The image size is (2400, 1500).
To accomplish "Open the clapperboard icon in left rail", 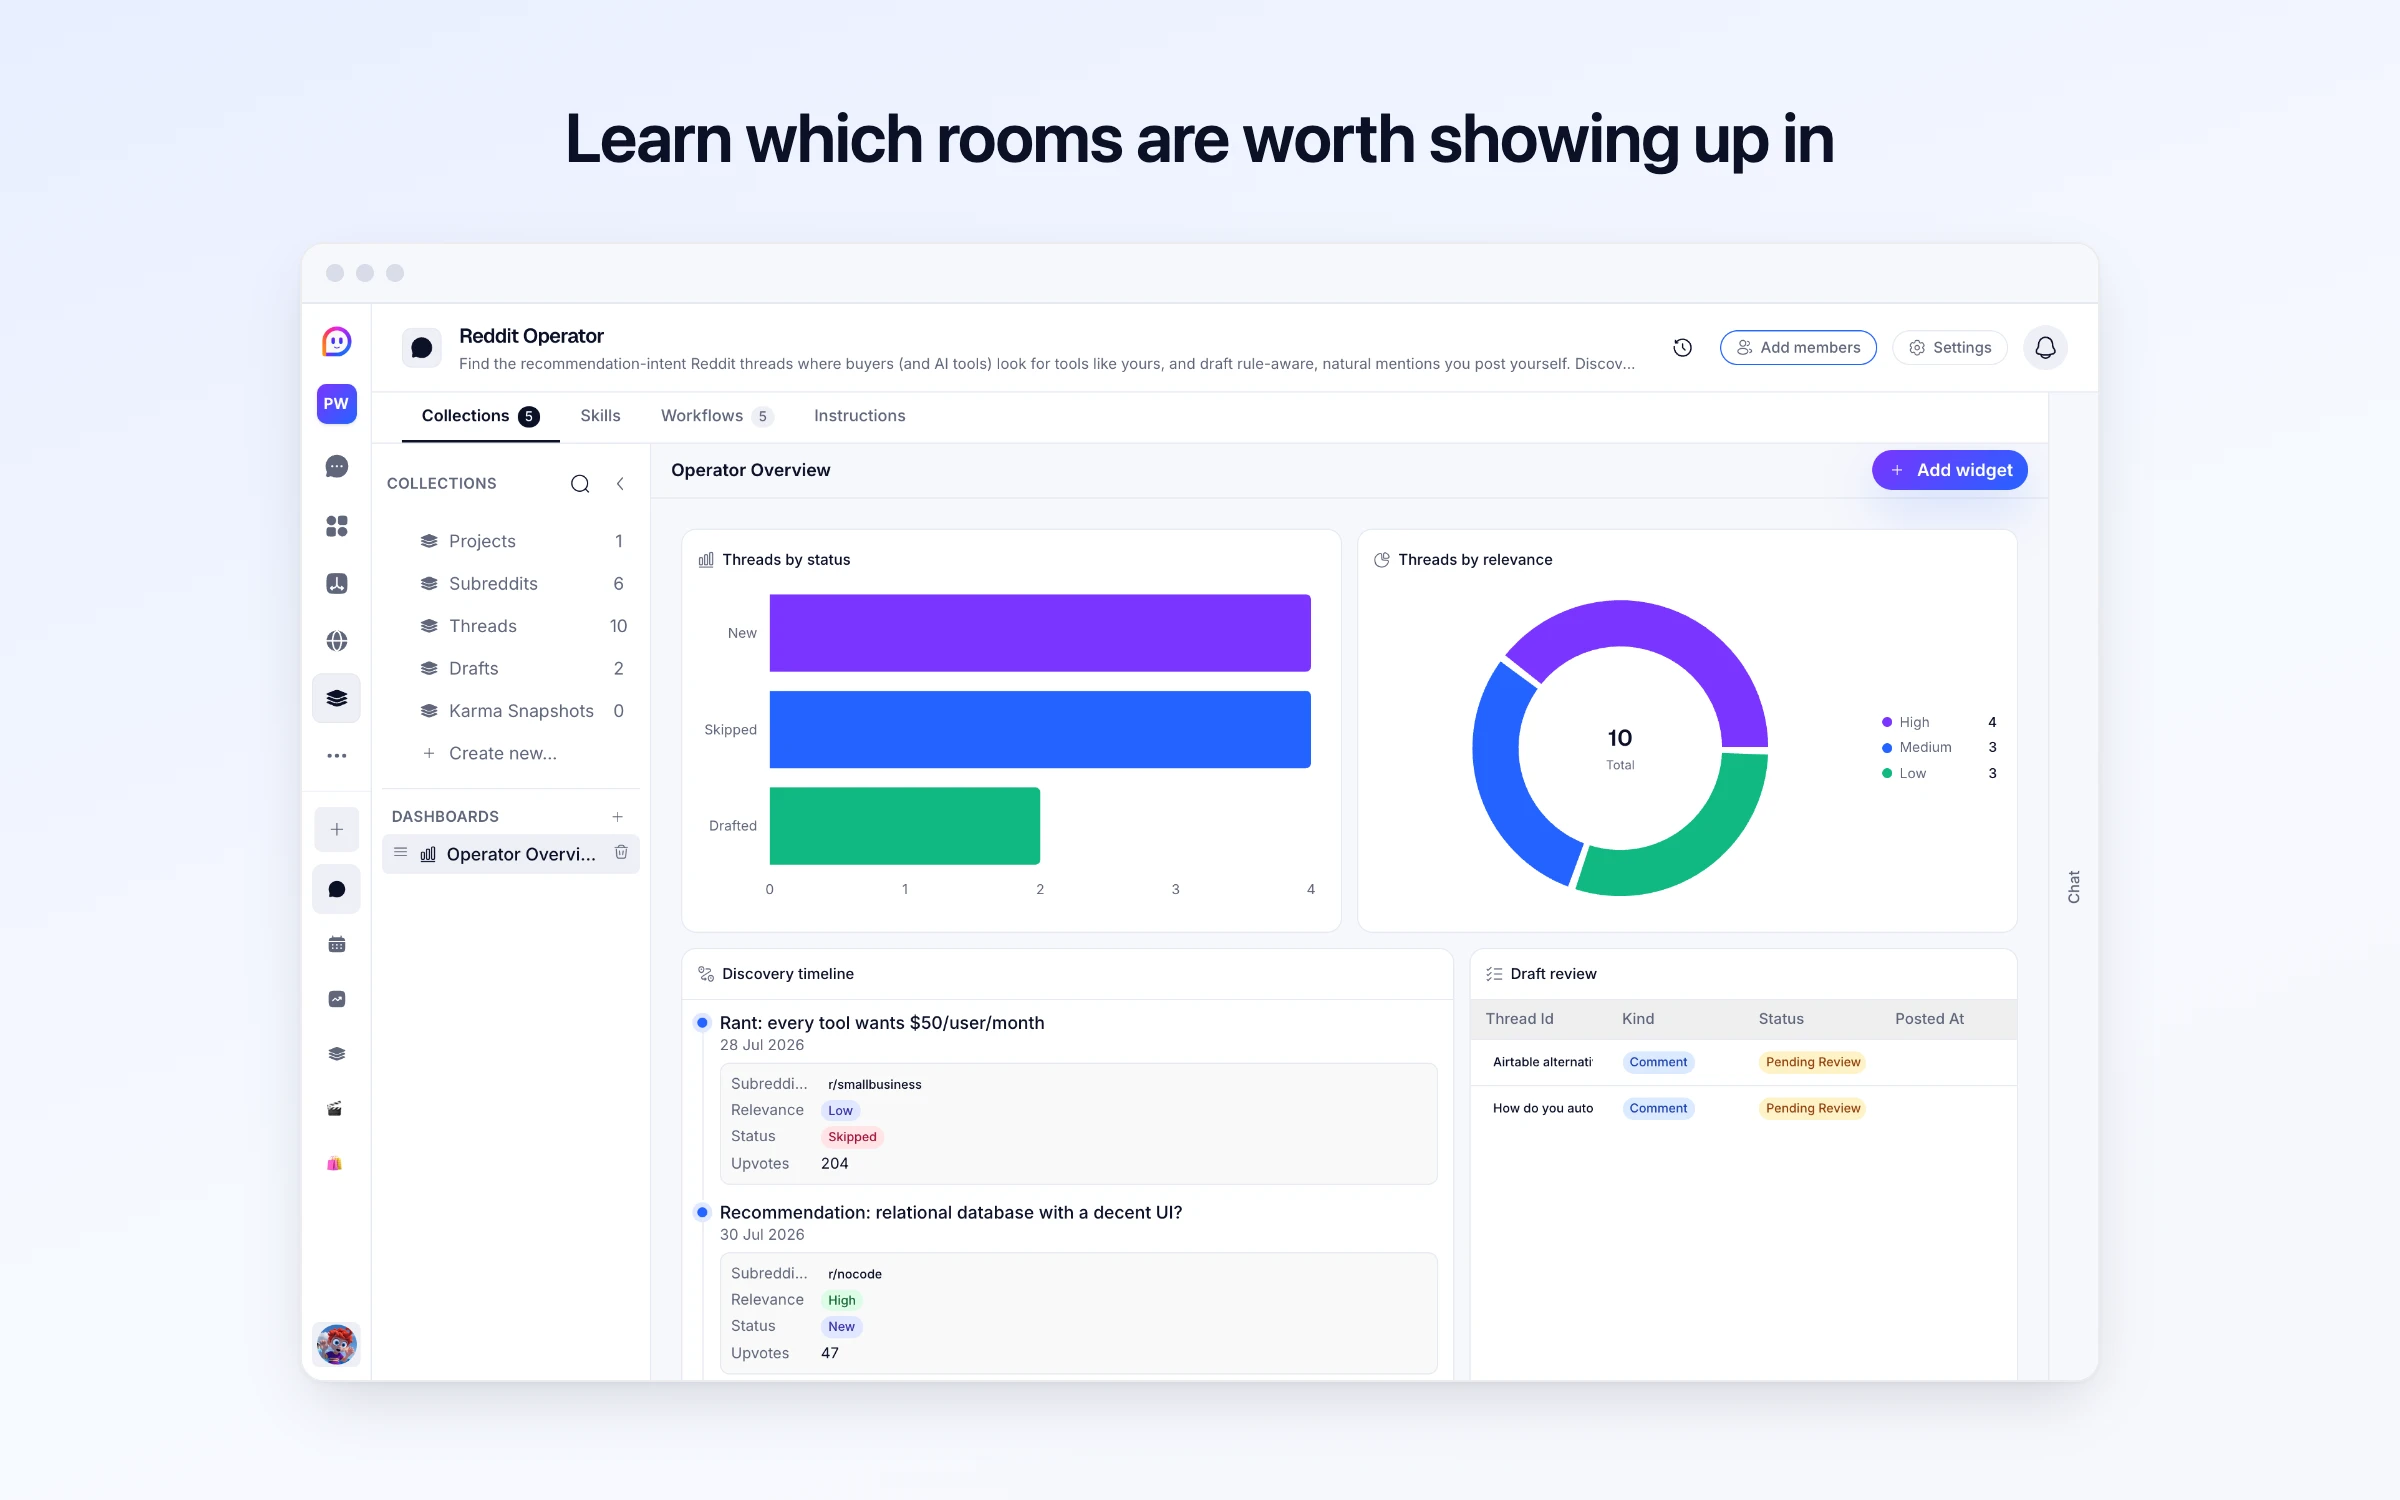I will [x=336, y=1109].
